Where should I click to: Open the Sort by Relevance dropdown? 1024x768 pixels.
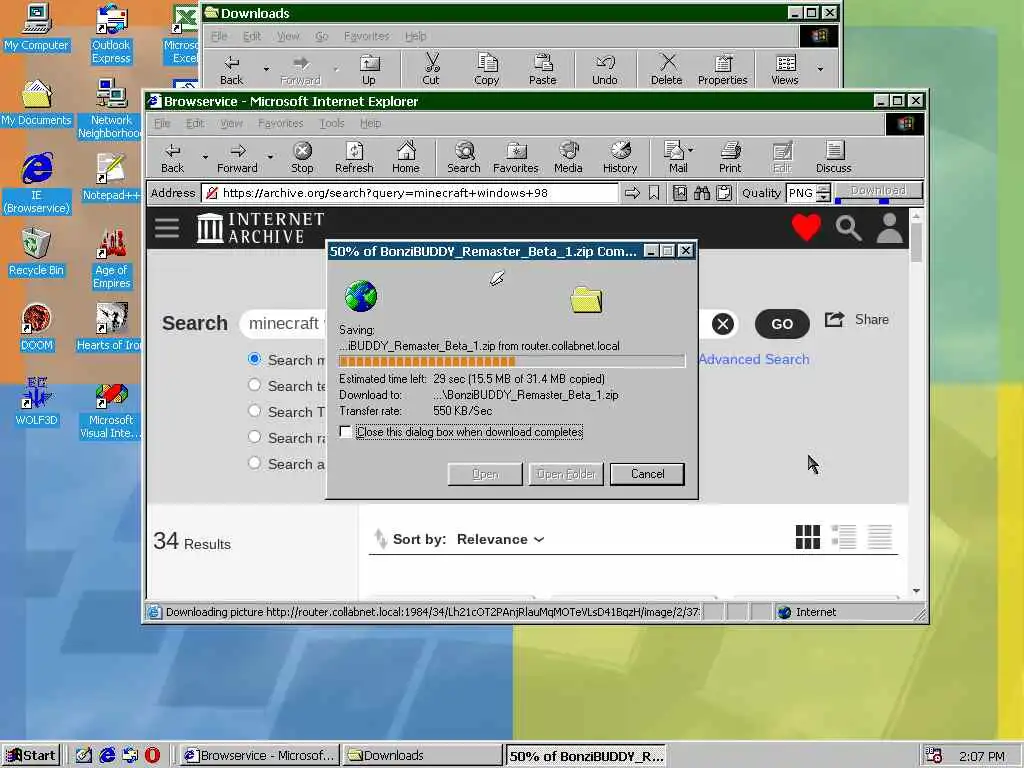click(x=500, y=539)
